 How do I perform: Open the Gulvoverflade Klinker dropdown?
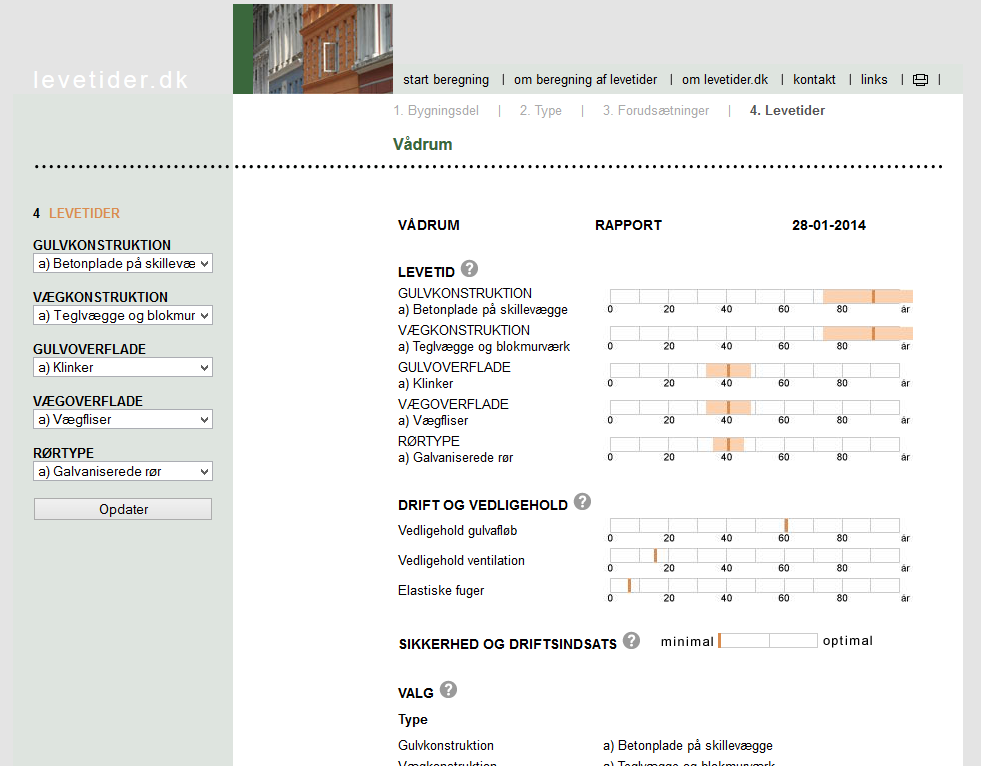coord(123,367)
